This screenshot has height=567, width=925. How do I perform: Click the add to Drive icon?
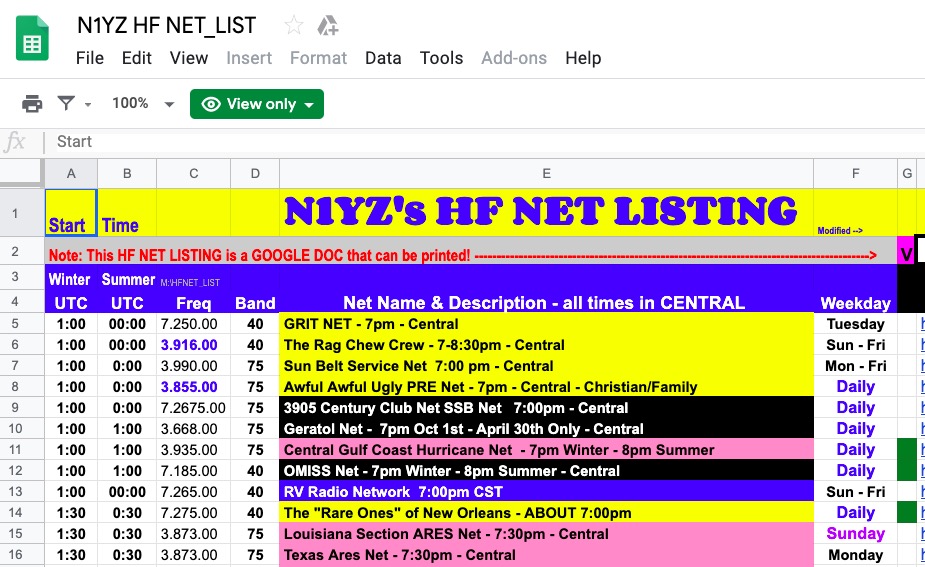(327, 26)
